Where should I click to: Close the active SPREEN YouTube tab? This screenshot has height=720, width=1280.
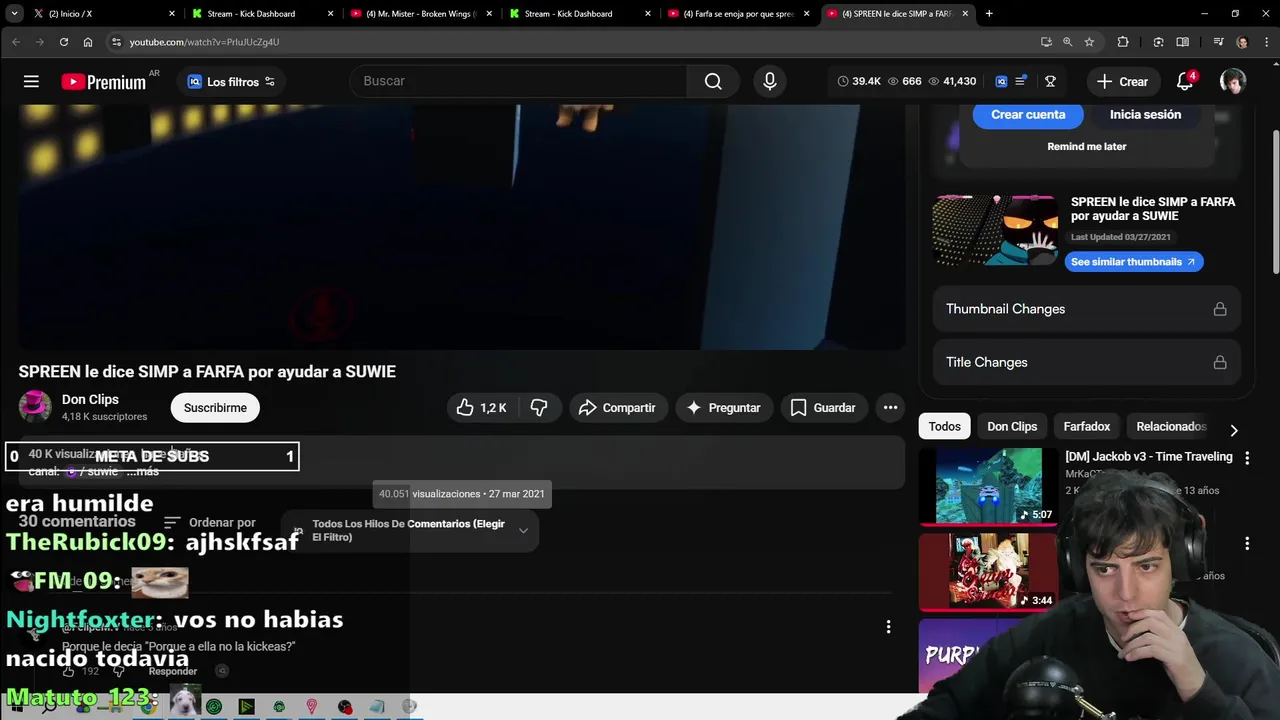click(965, 14)
